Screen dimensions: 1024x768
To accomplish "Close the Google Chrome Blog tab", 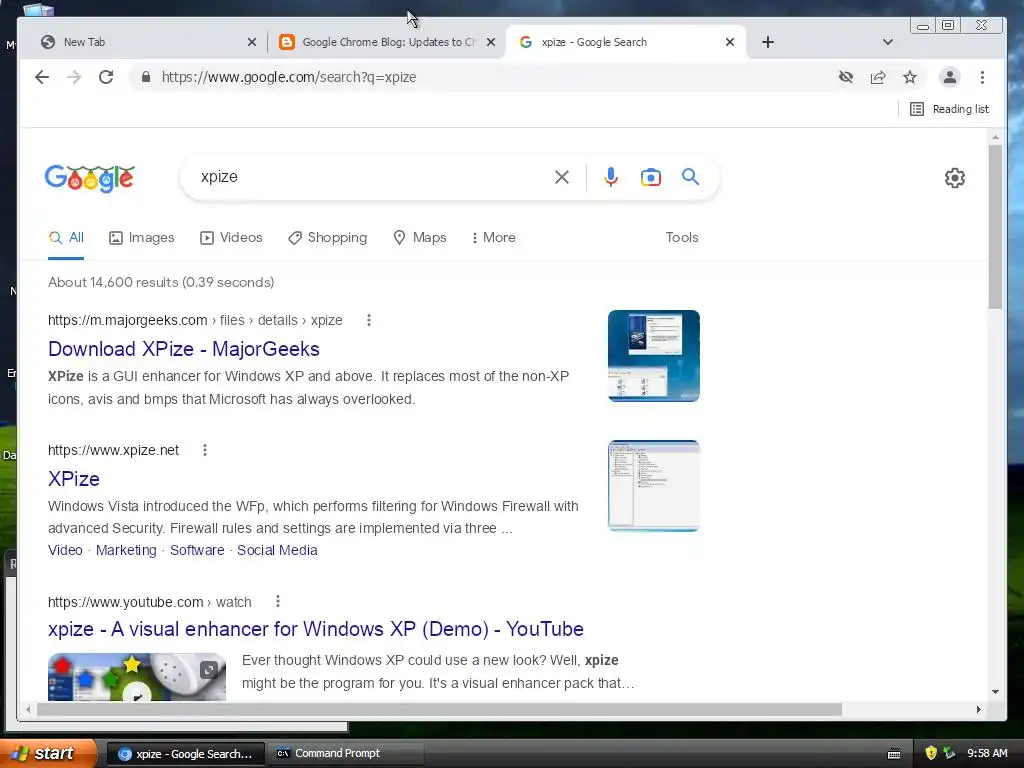I will point(491,42).
